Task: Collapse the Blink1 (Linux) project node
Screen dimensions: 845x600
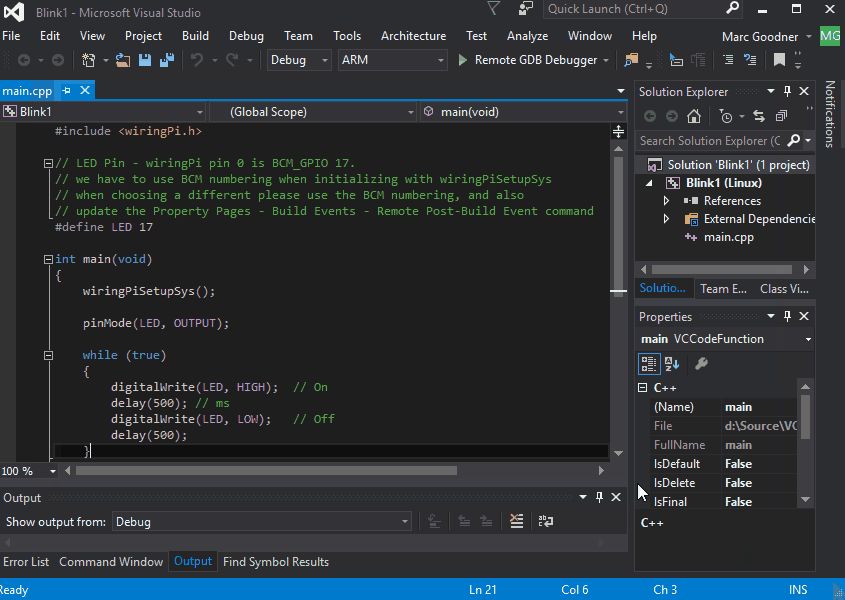Action: (x=649, y=183)
